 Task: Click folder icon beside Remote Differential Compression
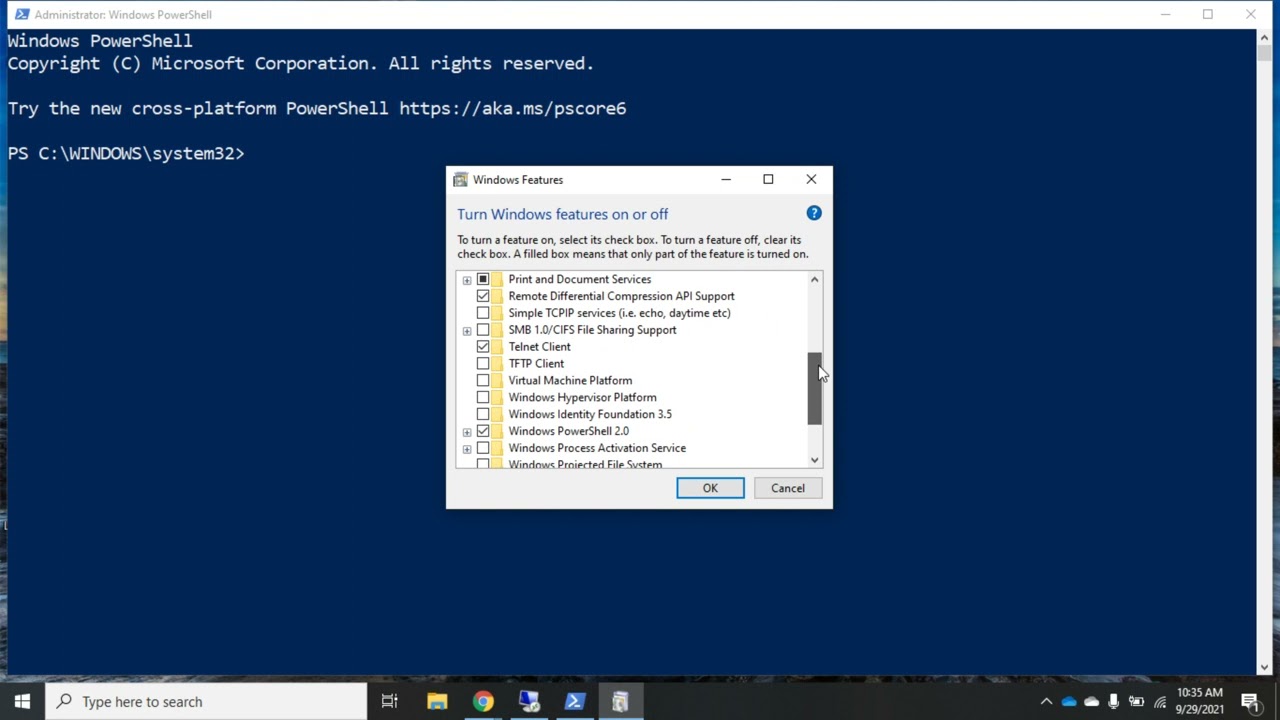497,296
